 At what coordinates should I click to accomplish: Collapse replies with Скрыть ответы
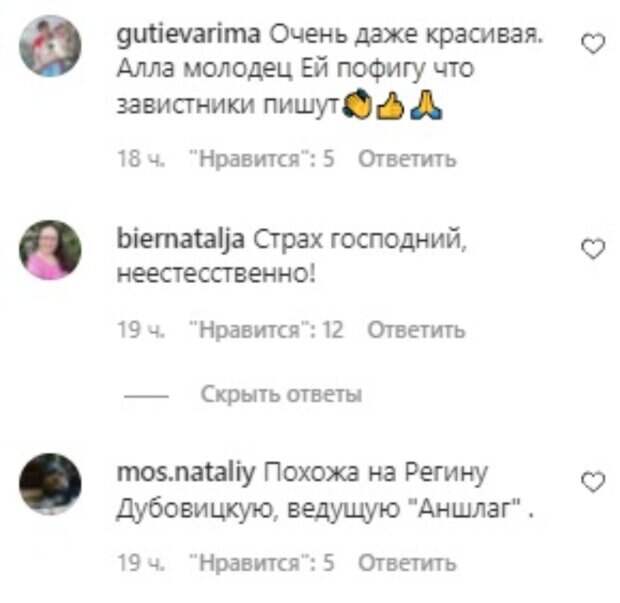[x=282, y=394]
